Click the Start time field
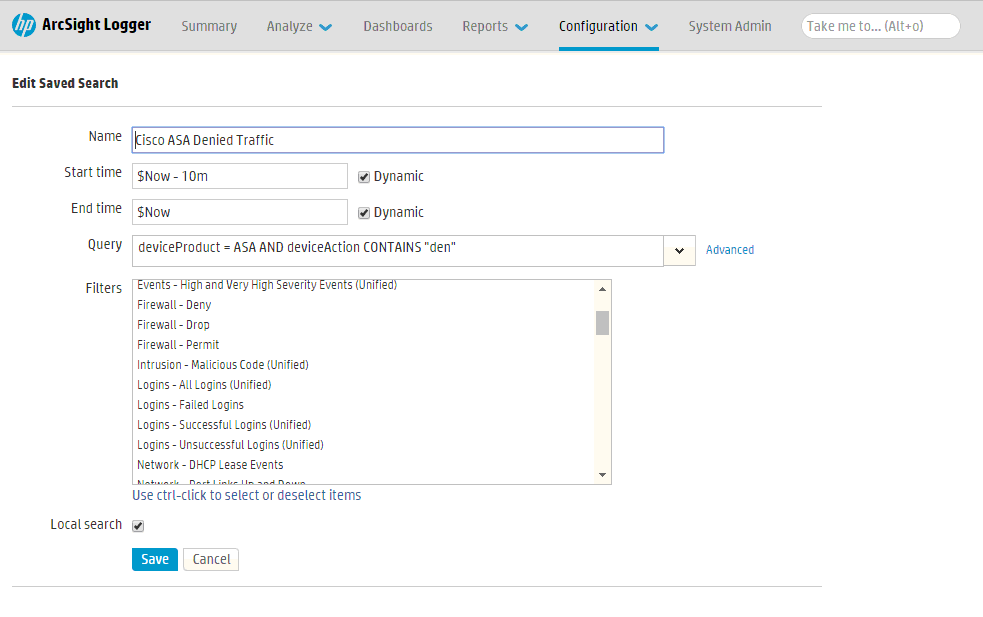983x617 pixels. click(x=239, y=176)
